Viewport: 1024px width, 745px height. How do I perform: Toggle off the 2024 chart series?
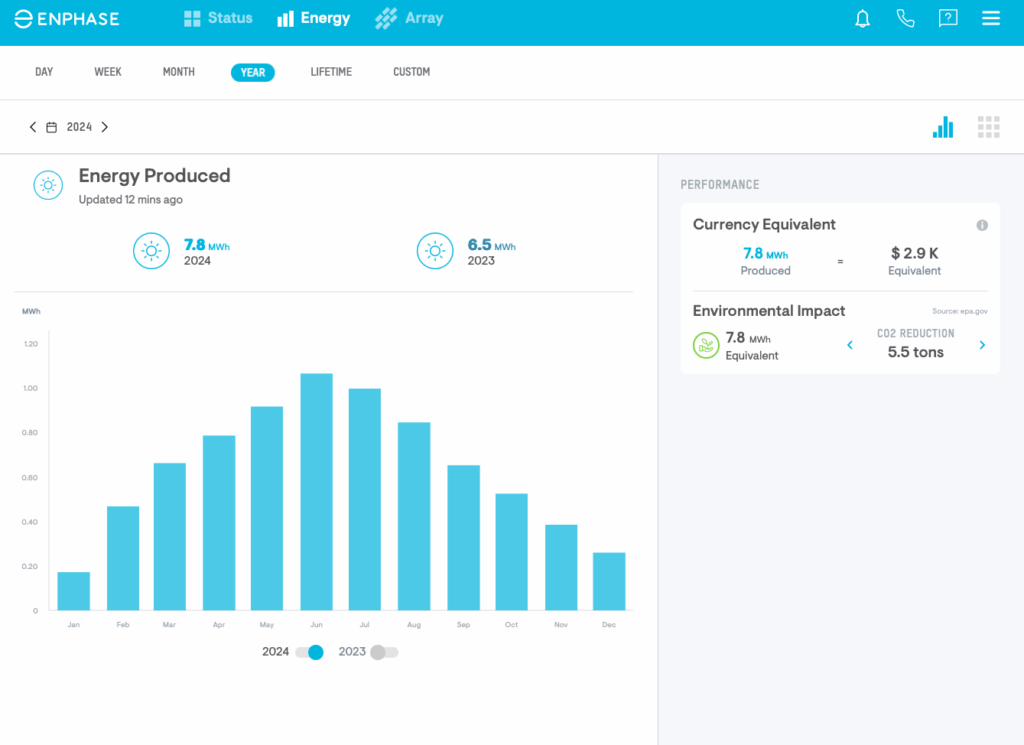[x=310, y=652]
